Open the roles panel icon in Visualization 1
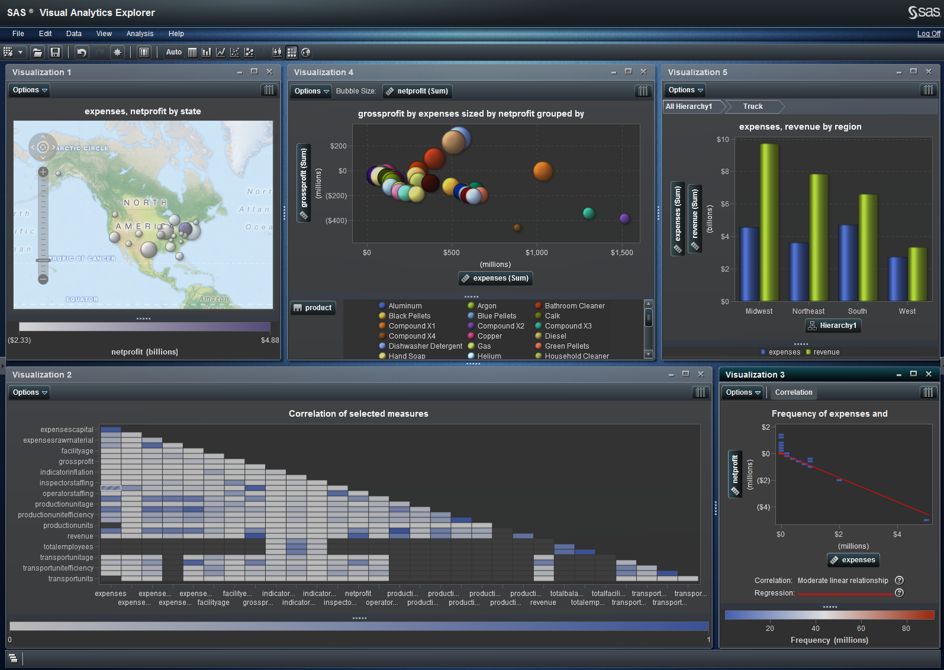Screen dimensions: 944x670 click(x=268, y=90)
